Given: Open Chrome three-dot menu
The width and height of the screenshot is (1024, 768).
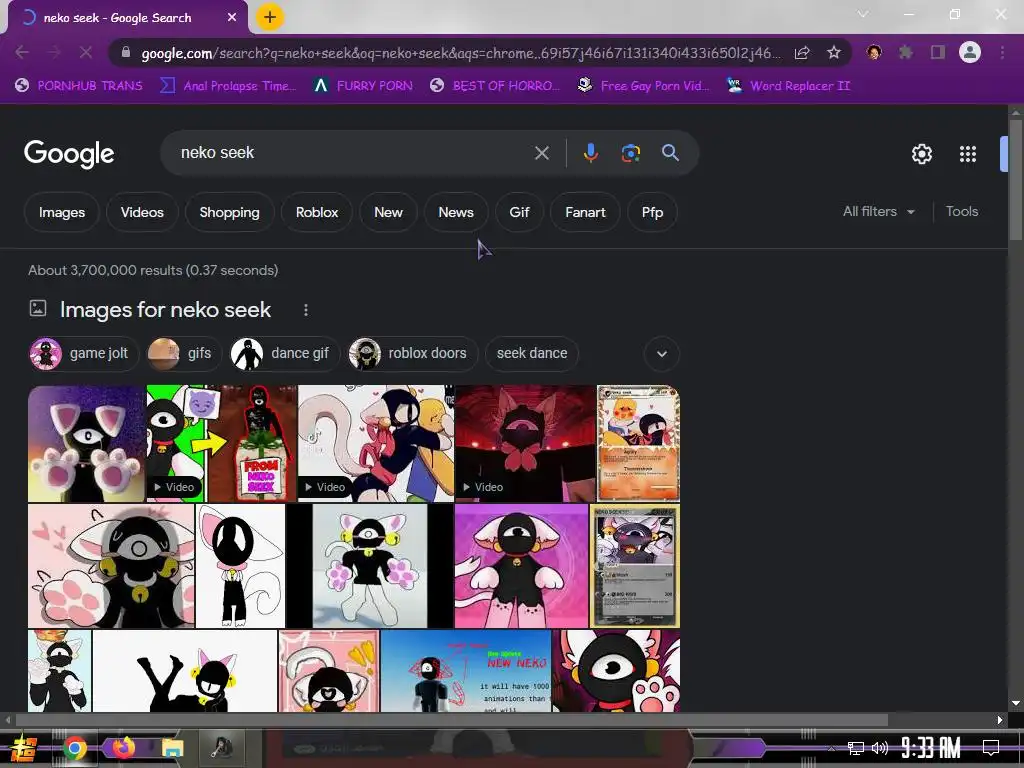Looking at the screenshot, I should pyautogui.click(x=1002, y=52).
